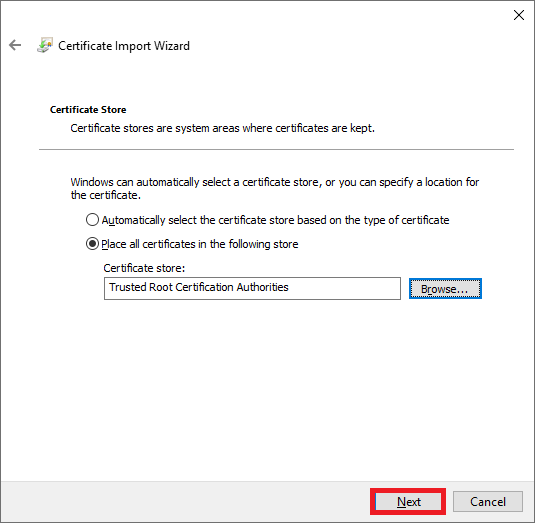Click the 'Automatically select the certificate store' label
Viewport: 535px width, 523px height.
(x=275, y=220)
